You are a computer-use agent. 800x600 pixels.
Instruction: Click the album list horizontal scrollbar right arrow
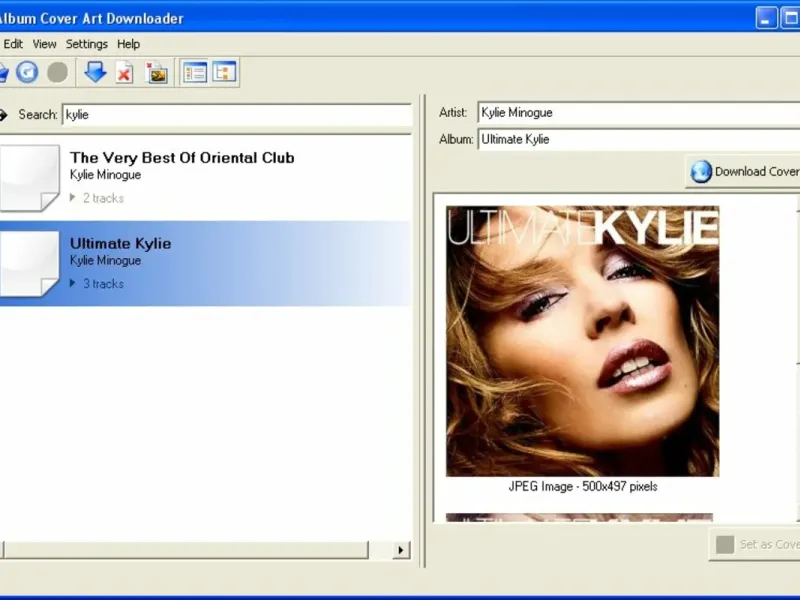[401, 550]
